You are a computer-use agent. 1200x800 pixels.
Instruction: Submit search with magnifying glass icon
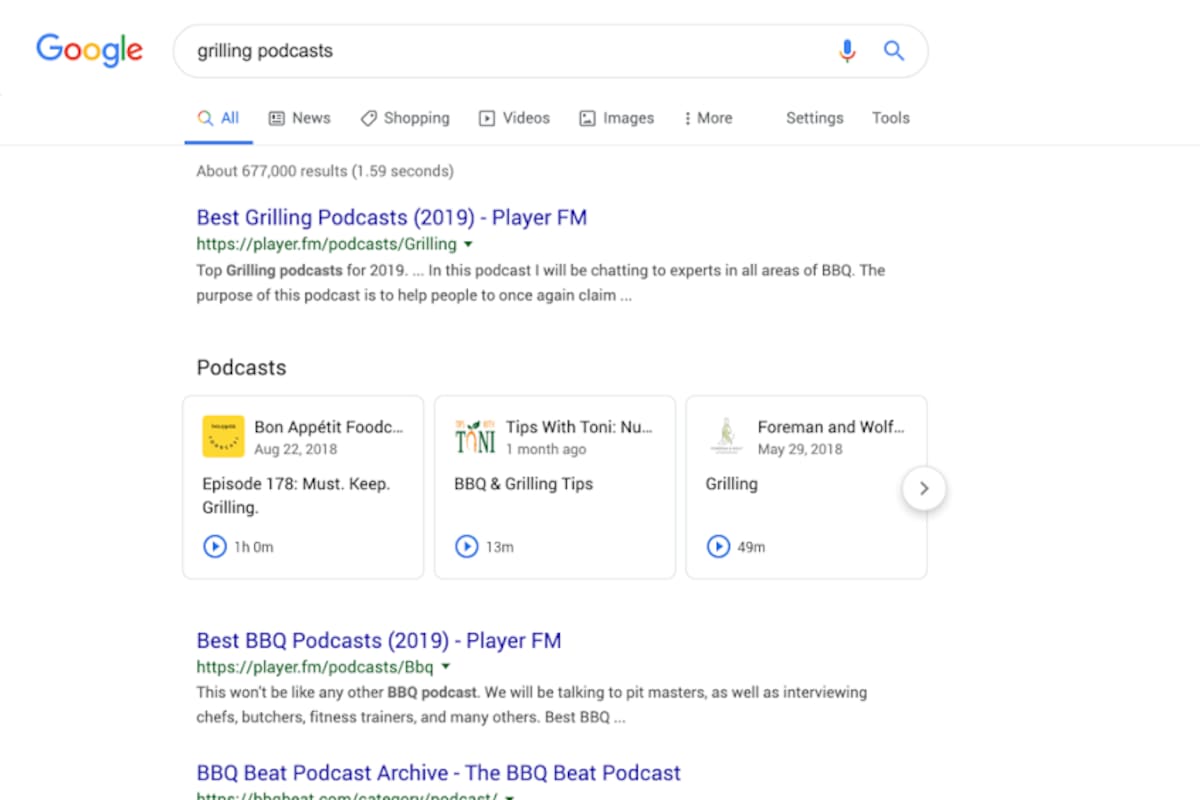pyautogui.click(x=894, y=51)
